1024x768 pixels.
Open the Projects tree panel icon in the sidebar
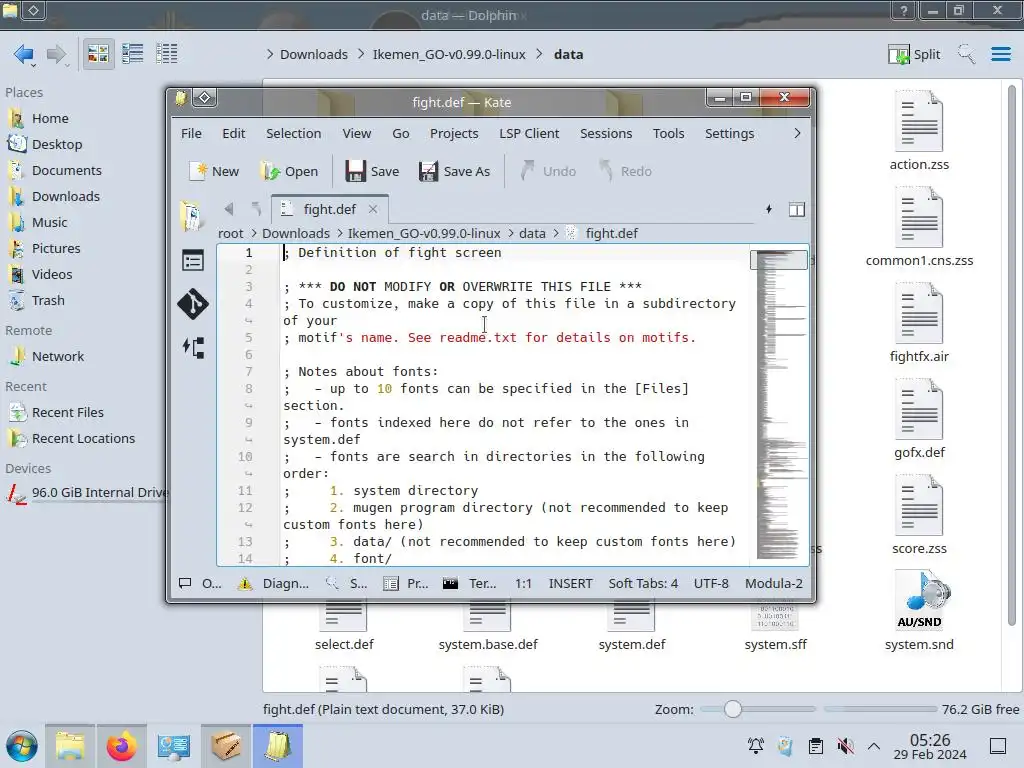click(193, 347)
